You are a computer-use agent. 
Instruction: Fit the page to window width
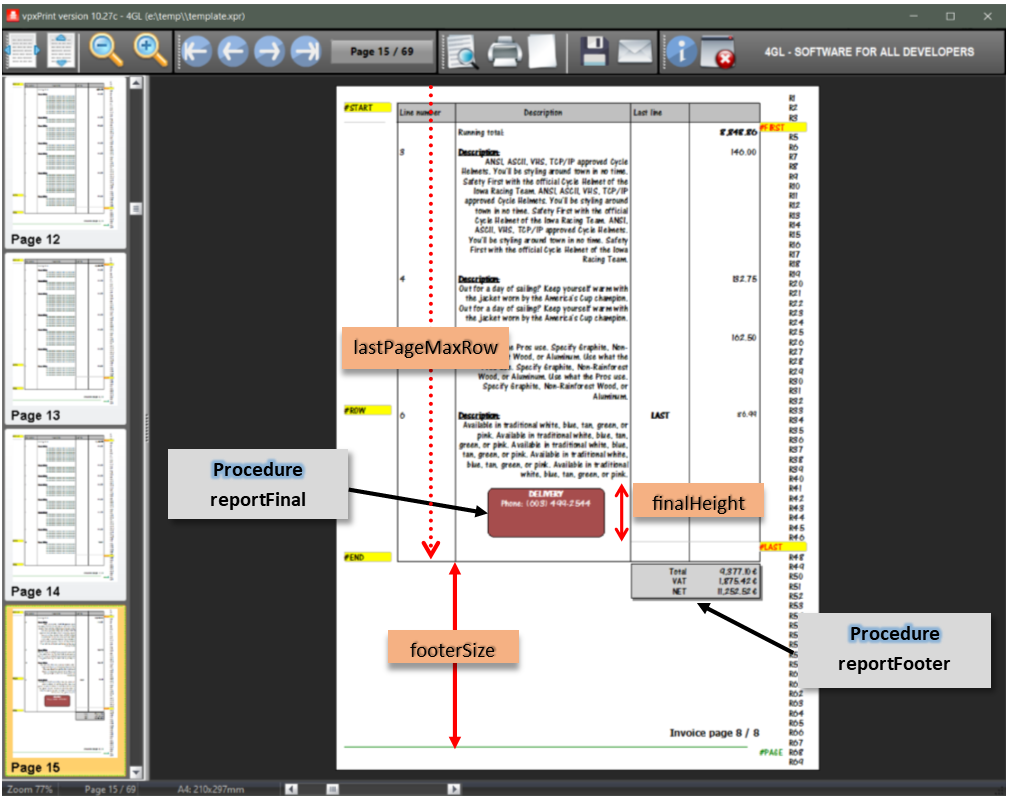21,52
